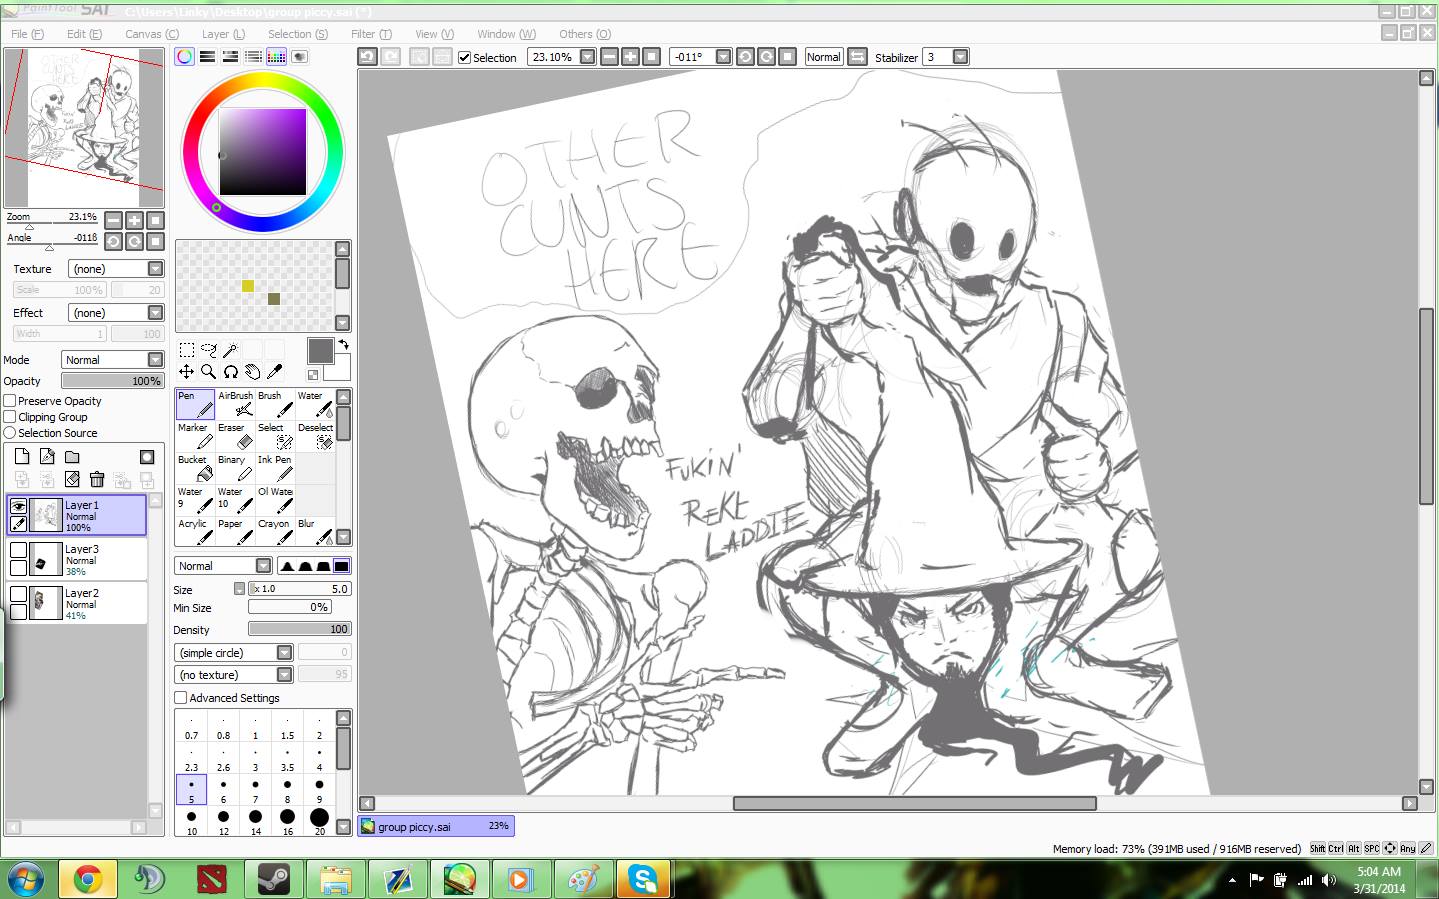Select the AirBrush tool

236,404
